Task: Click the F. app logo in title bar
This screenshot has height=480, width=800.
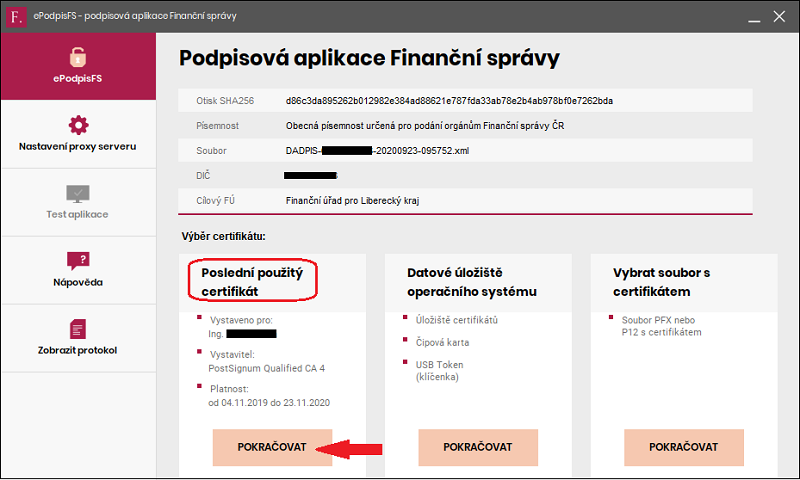Action: coord(15,17)
